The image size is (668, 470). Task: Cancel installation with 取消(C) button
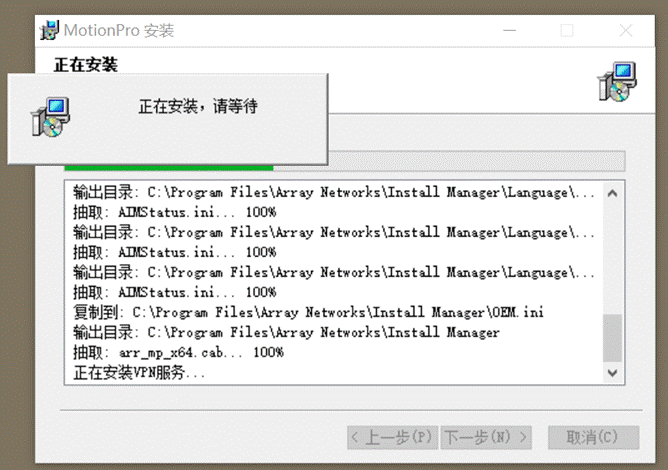593,437
